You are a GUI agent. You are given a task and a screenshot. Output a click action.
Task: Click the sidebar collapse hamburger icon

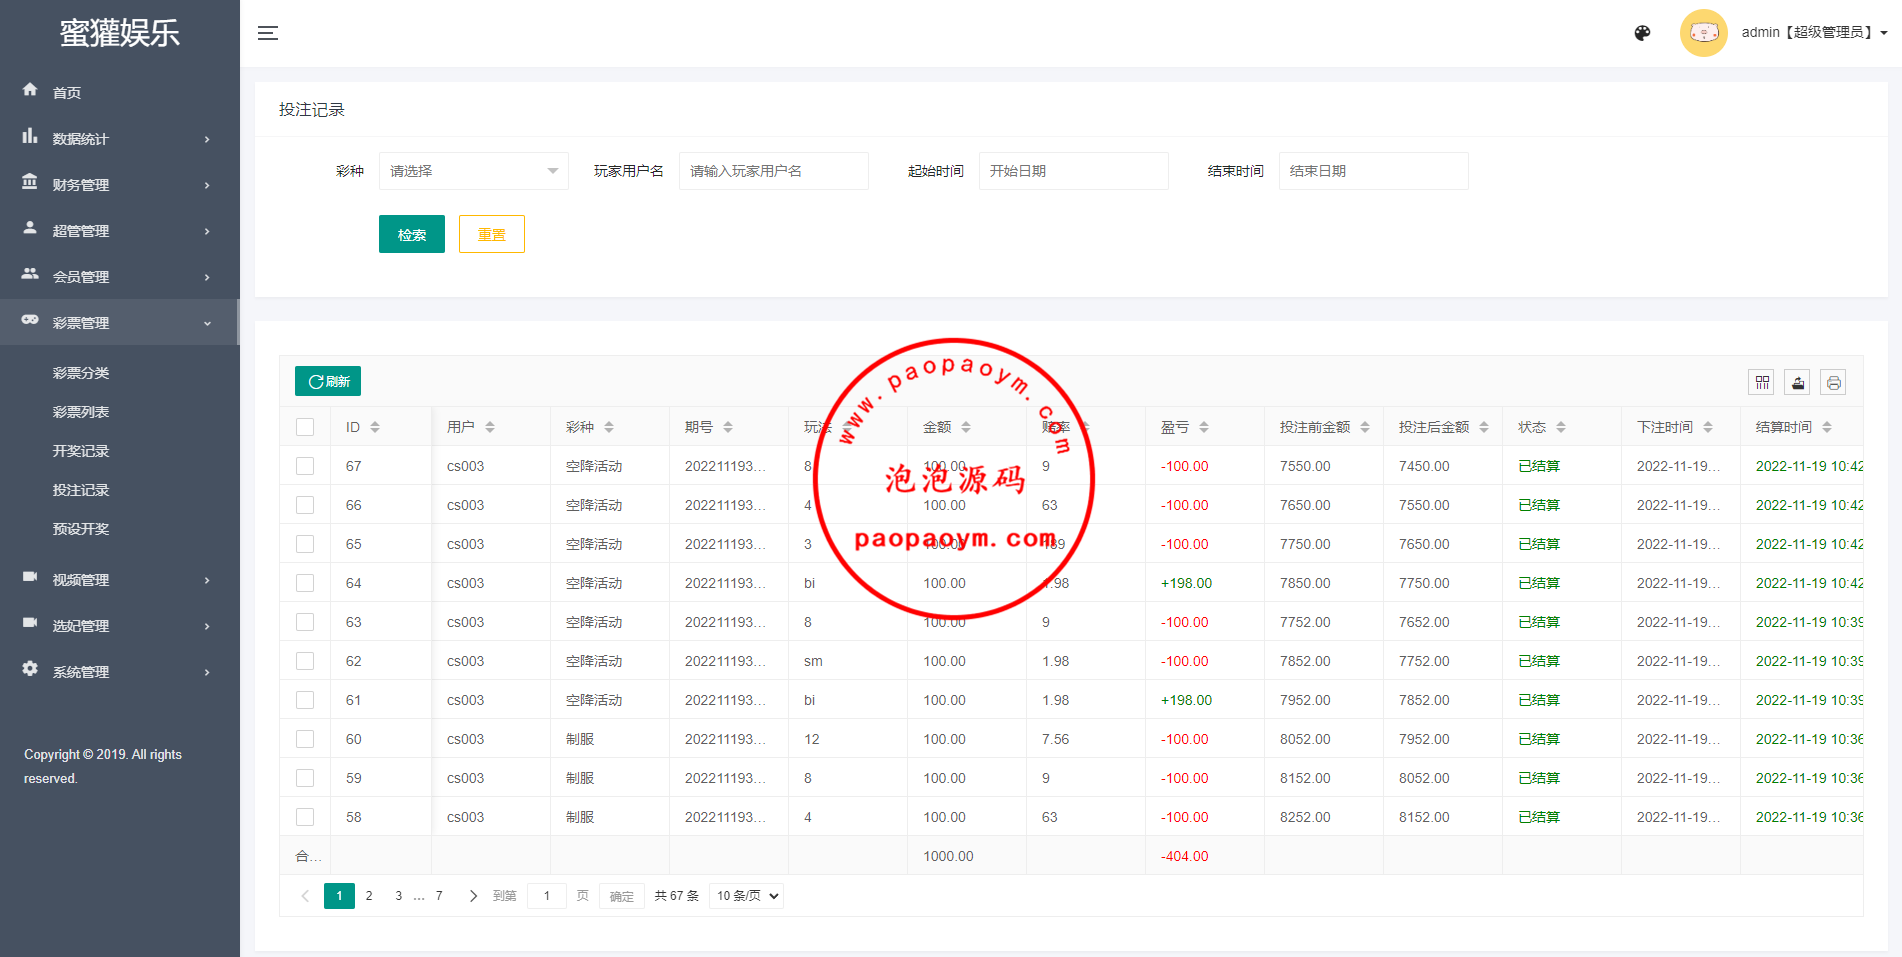pos(268,33)
